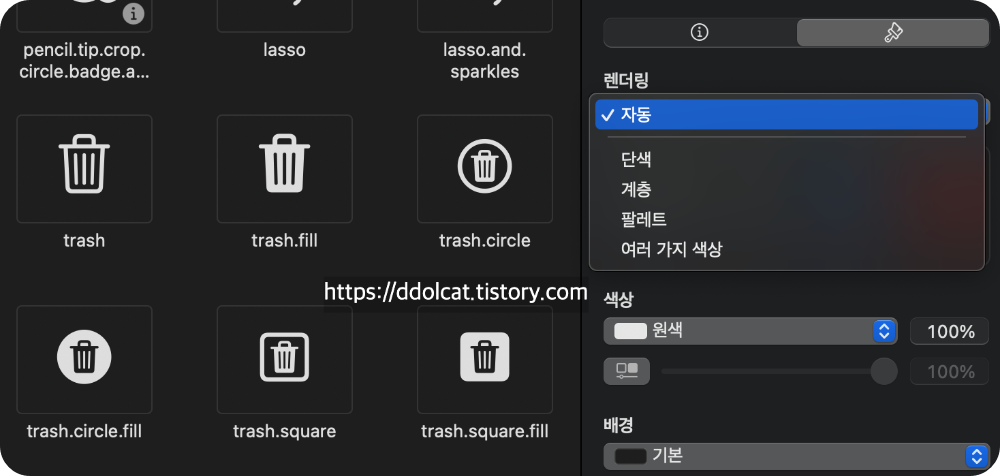Choose 단색 rendering mode
This screenshot has height=476, width=1000.
[x=637, y=160]
